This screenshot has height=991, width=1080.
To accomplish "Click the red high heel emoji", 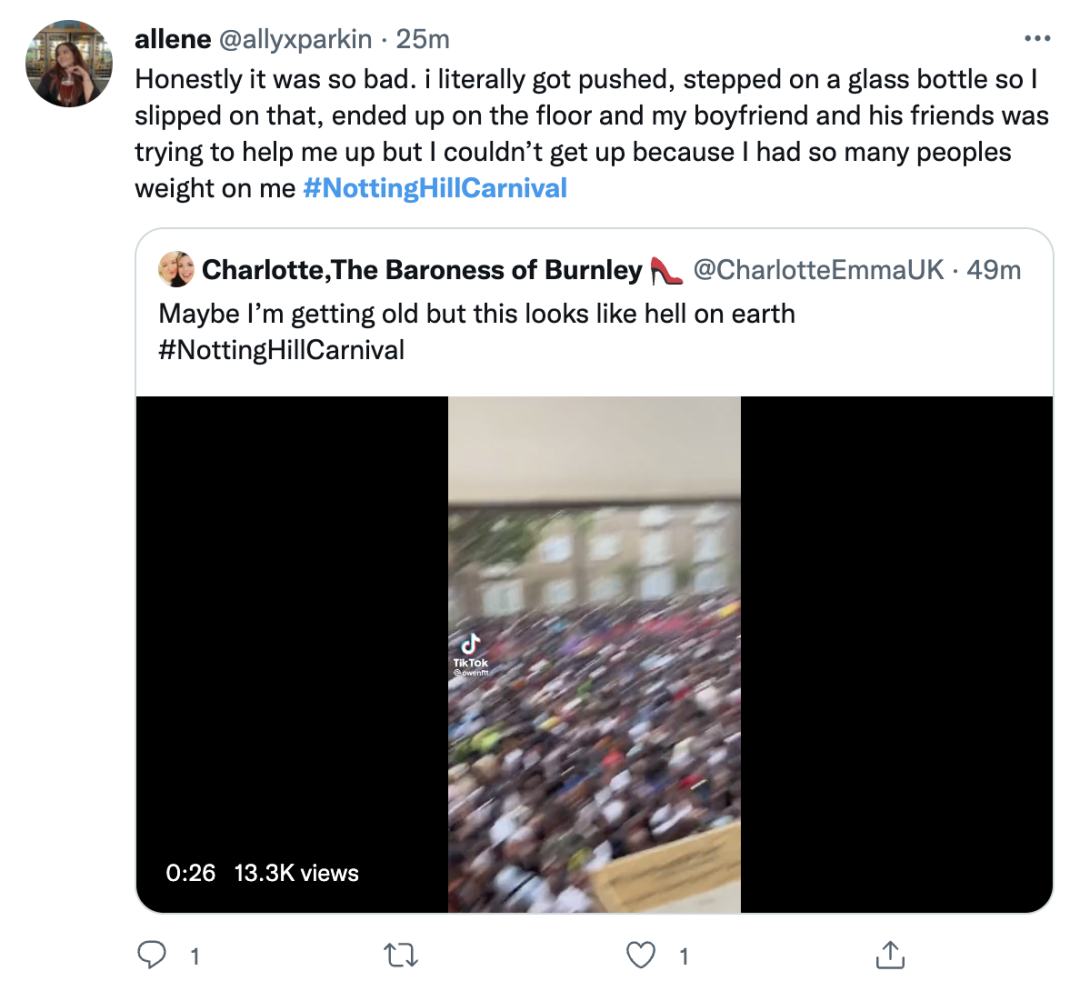I will pos(666,270).
